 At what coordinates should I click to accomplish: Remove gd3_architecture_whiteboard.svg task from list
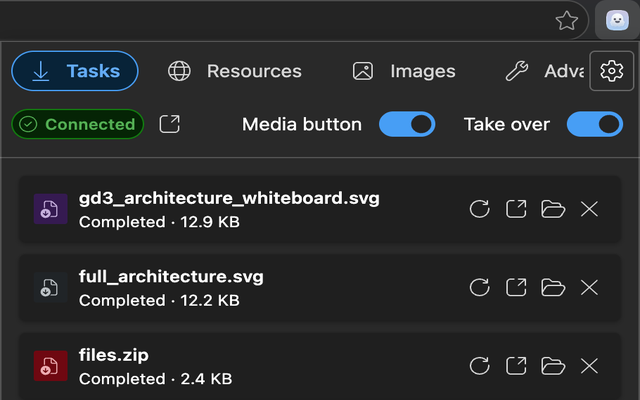[x=589, y=209]
